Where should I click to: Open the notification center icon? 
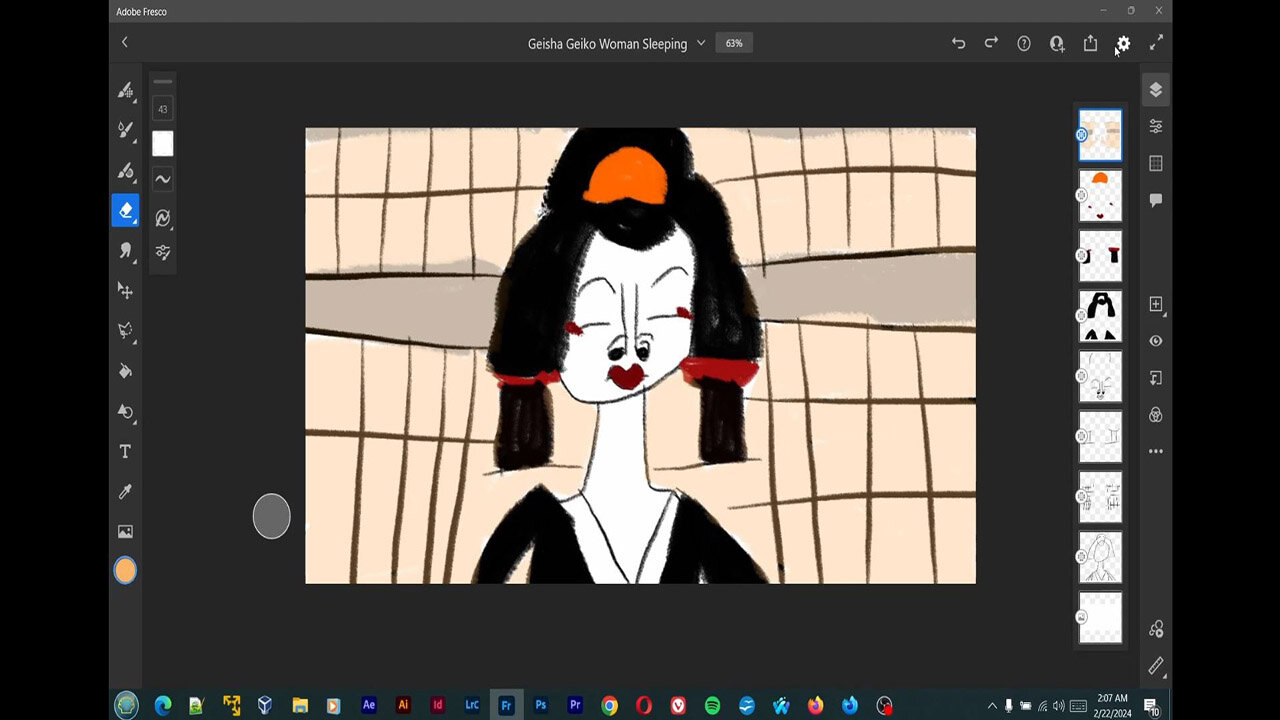(1151, 706)
